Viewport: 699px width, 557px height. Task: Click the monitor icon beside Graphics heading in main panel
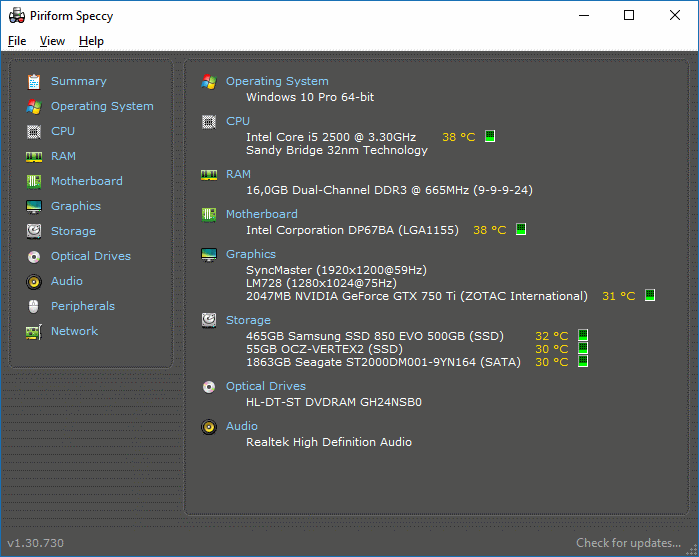pos(209,255)
